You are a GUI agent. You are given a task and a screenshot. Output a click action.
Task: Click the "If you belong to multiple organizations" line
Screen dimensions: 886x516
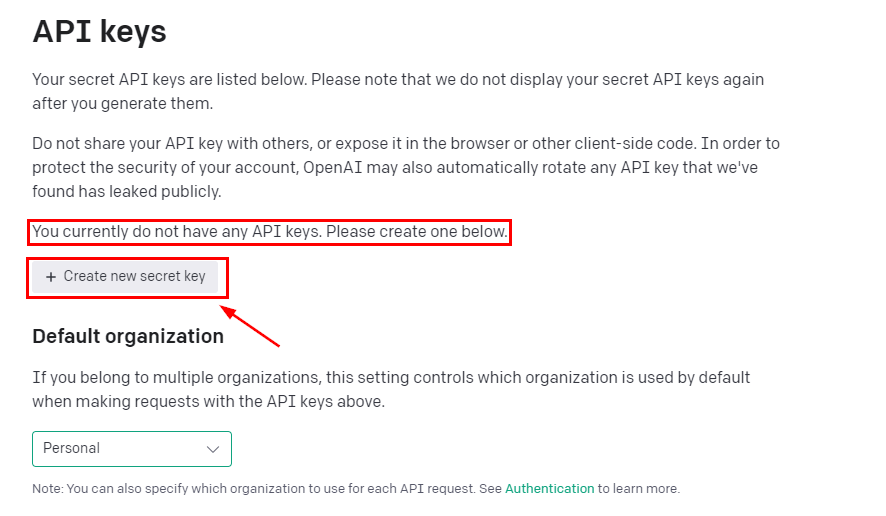[x=391, y=378]
